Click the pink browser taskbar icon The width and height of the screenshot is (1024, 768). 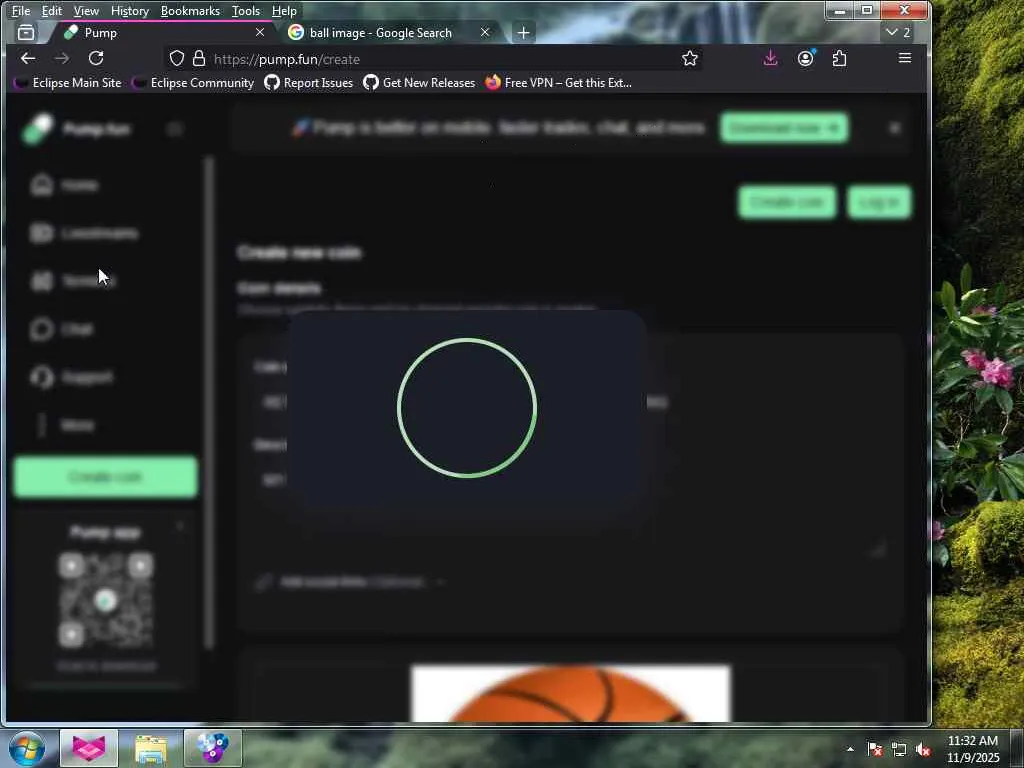(x=89, y=748)
